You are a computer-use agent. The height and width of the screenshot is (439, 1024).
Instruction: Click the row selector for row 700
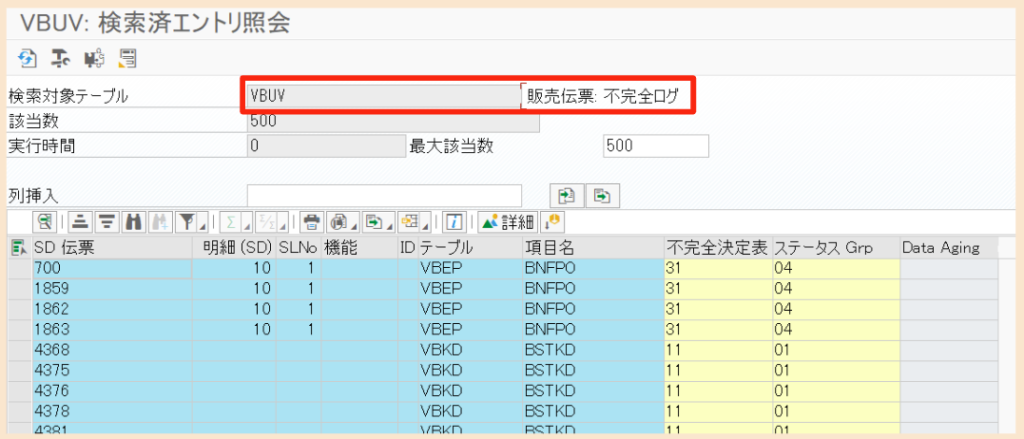tap(20, 268)
